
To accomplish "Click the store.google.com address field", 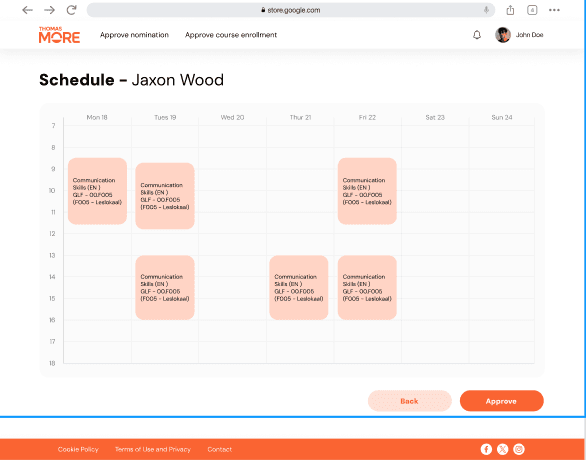I will (291, 10).
